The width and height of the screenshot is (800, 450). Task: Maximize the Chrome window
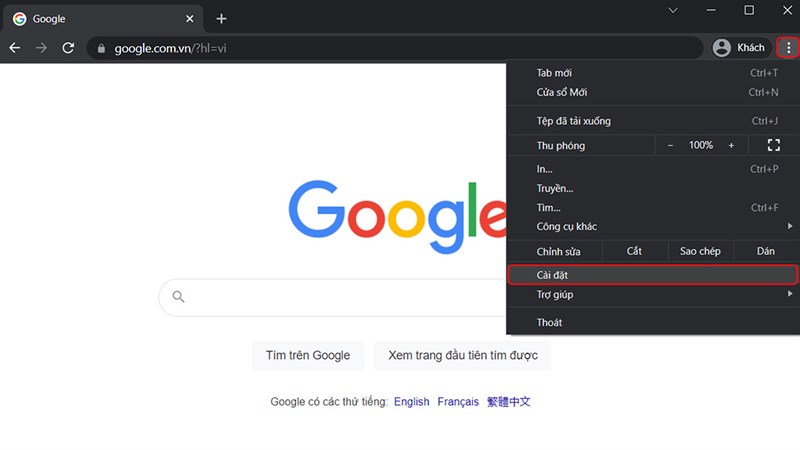(x=749, y=10)
